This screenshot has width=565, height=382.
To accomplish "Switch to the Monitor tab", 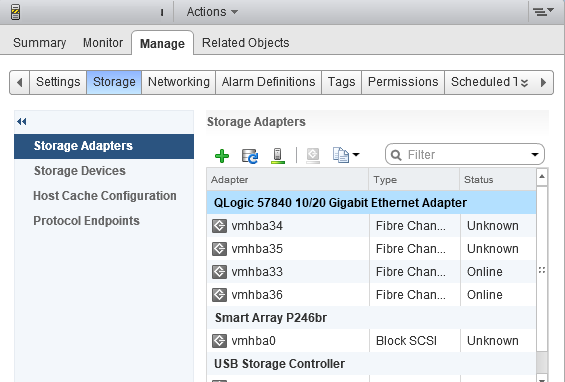I will click(x=103, y=43).
